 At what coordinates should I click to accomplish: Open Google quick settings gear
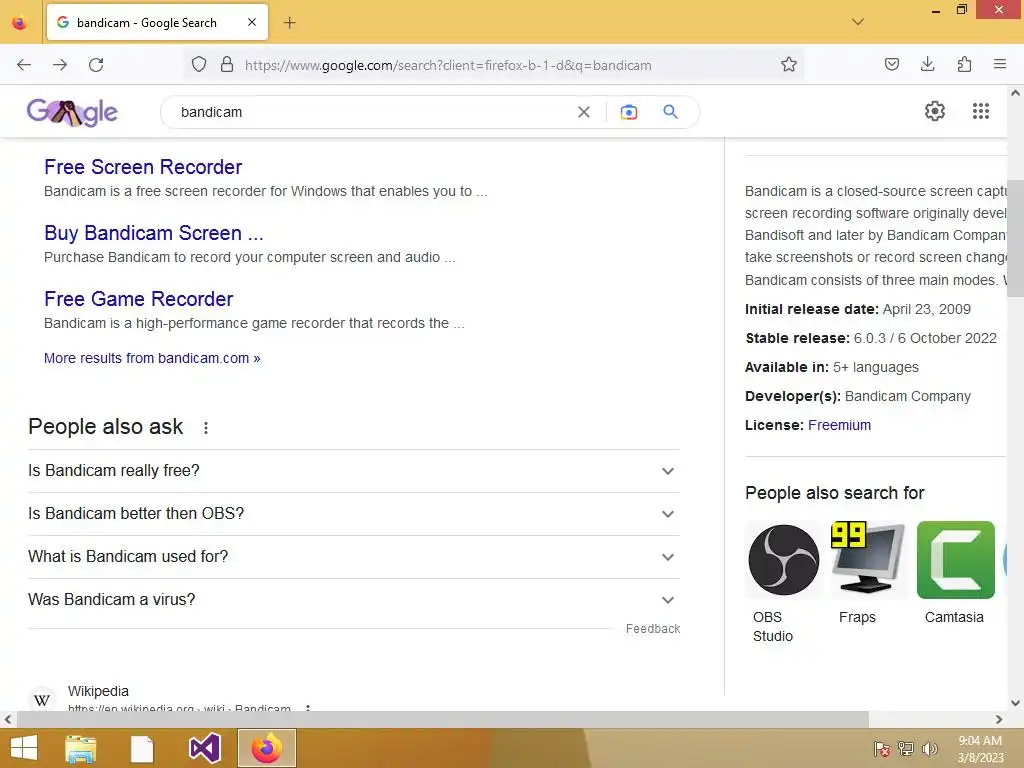[935, 111]
